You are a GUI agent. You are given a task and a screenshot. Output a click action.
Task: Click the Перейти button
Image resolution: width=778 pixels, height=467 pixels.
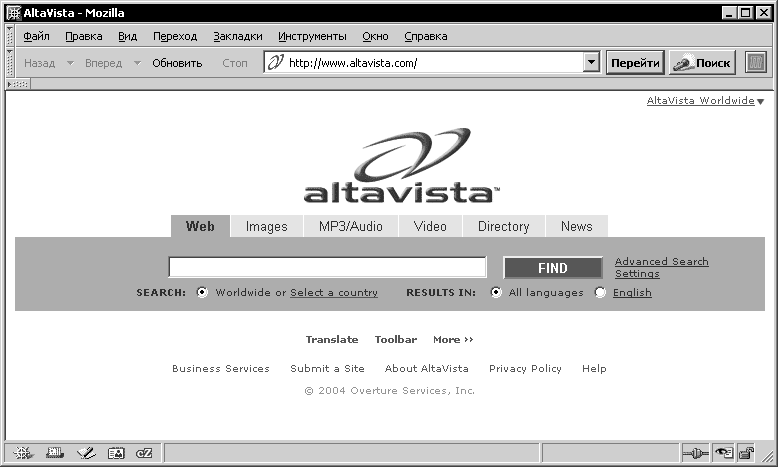click(x=635, y=63)
